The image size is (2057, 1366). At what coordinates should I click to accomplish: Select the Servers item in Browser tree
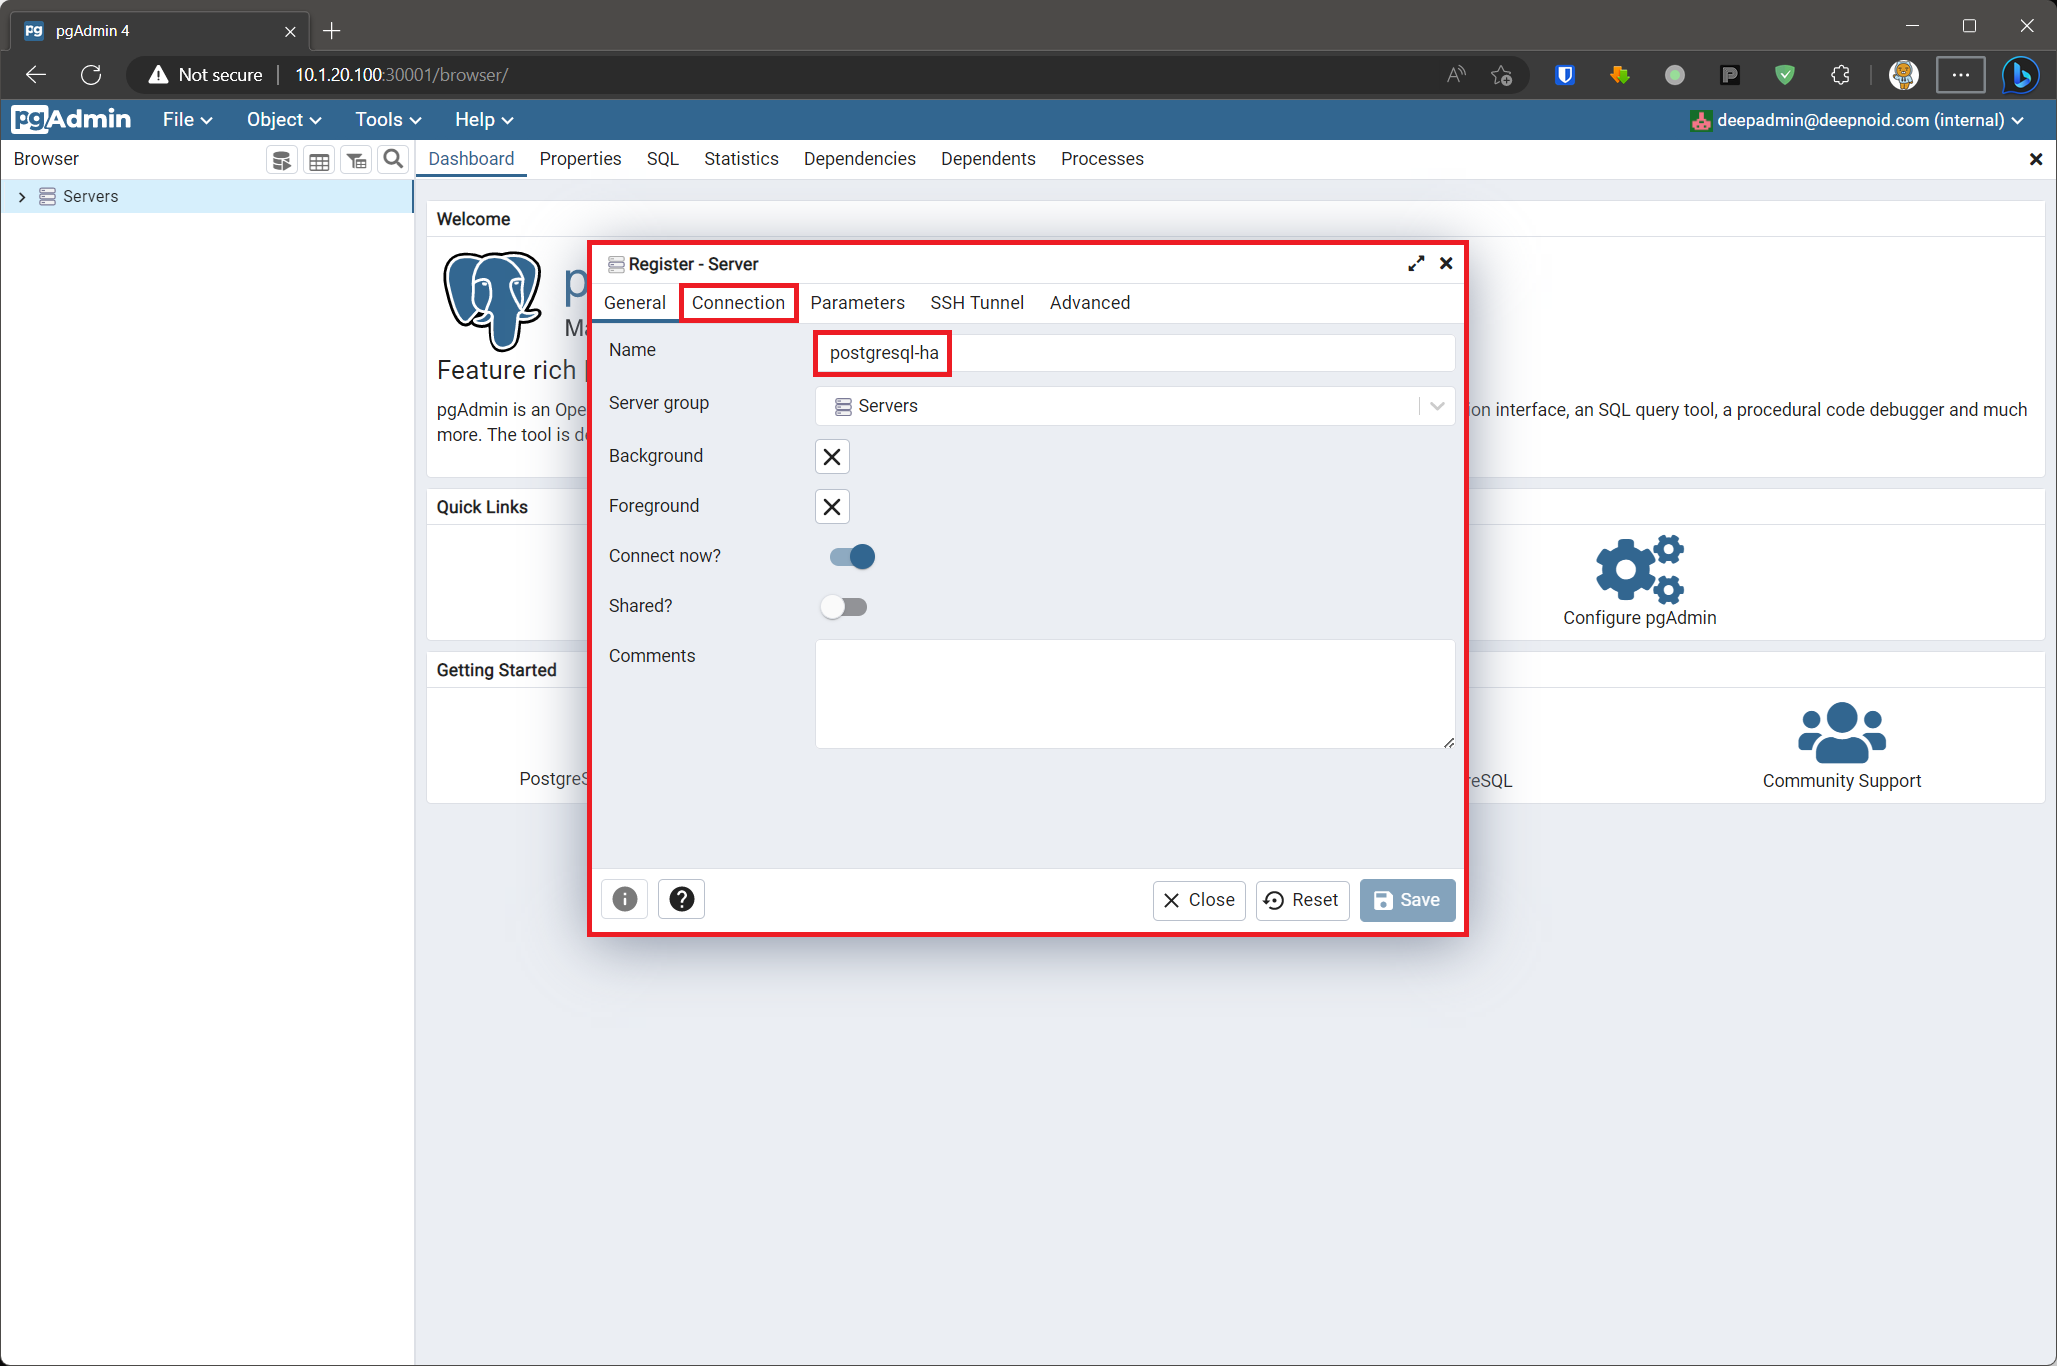click(90, 197)
